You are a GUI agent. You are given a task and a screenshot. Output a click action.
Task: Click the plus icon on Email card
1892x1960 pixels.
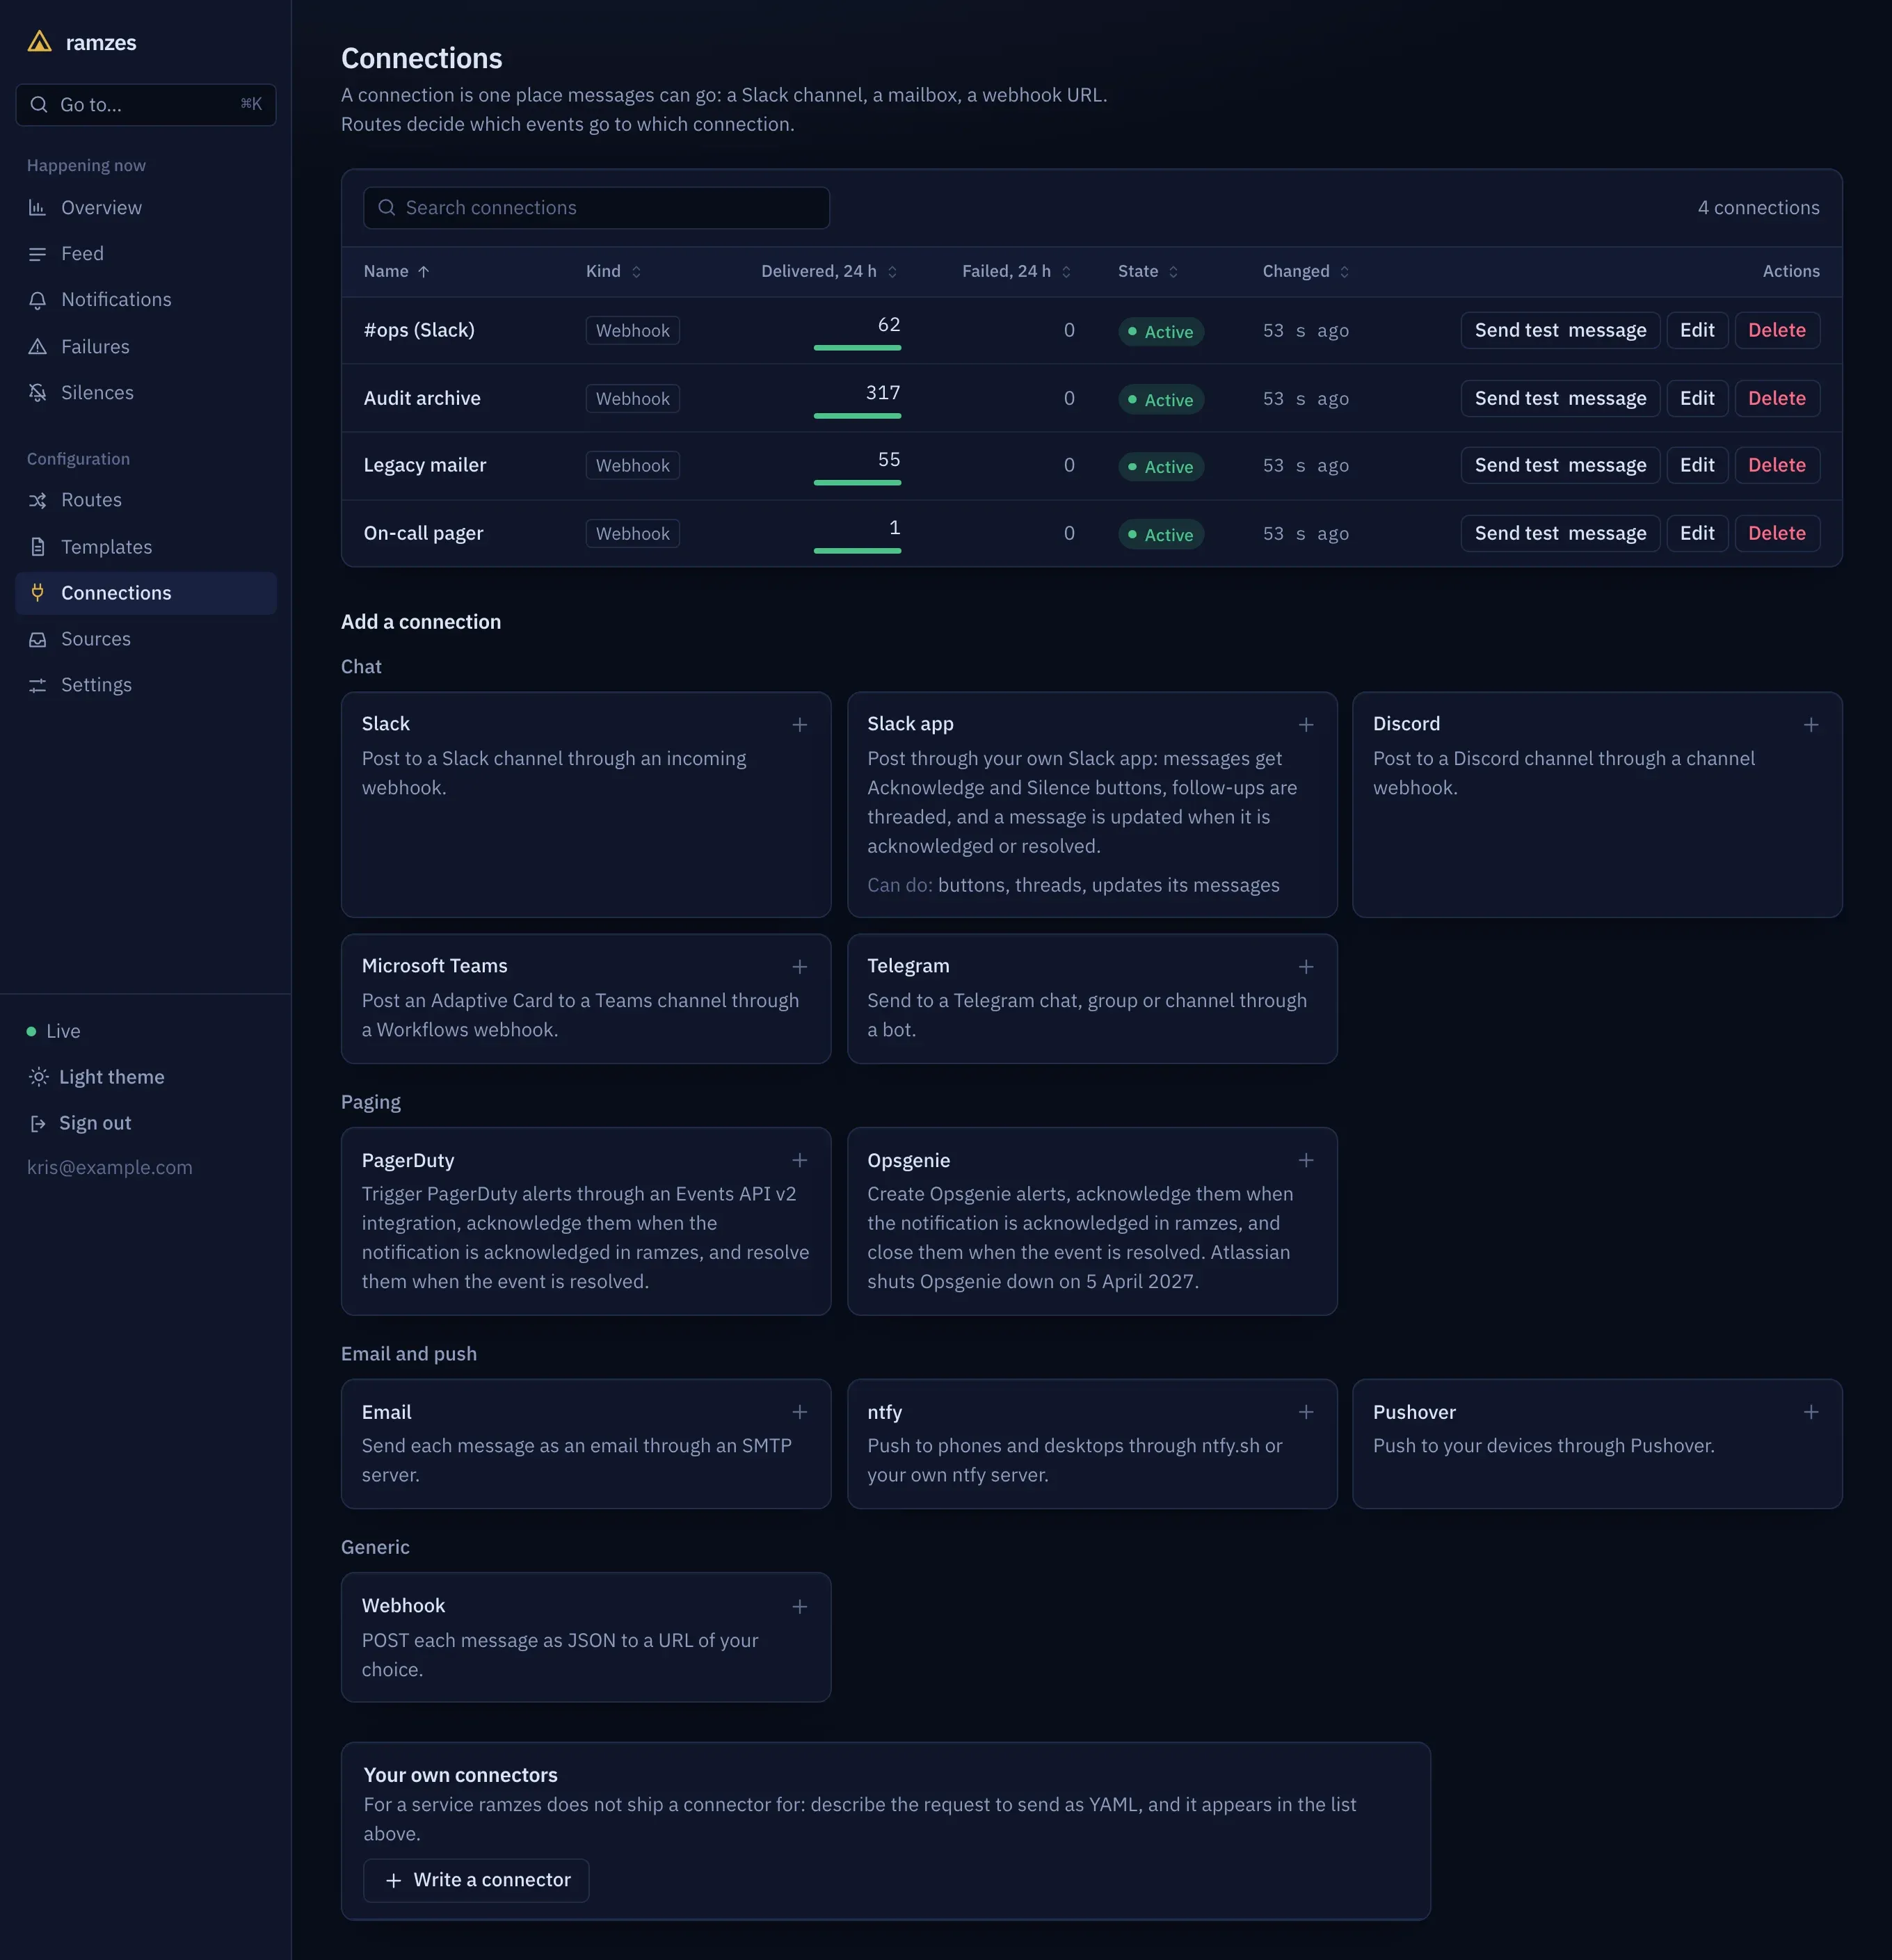[x=799, y=1412]
